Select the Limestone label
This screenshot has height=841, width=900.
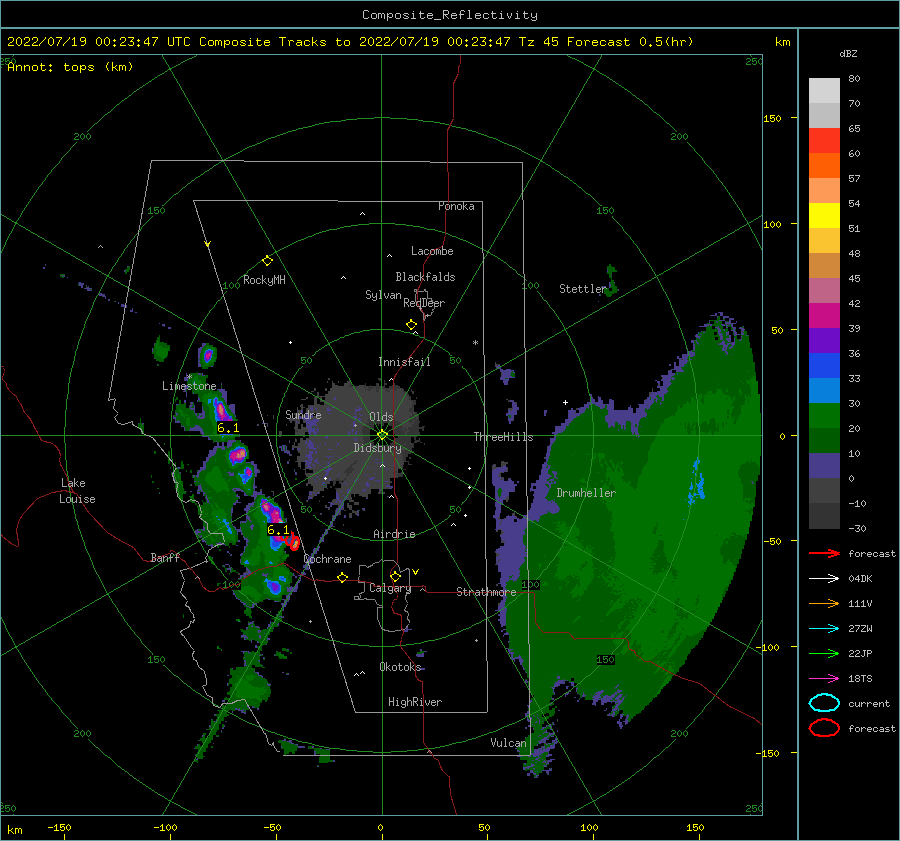click(189, 386)
